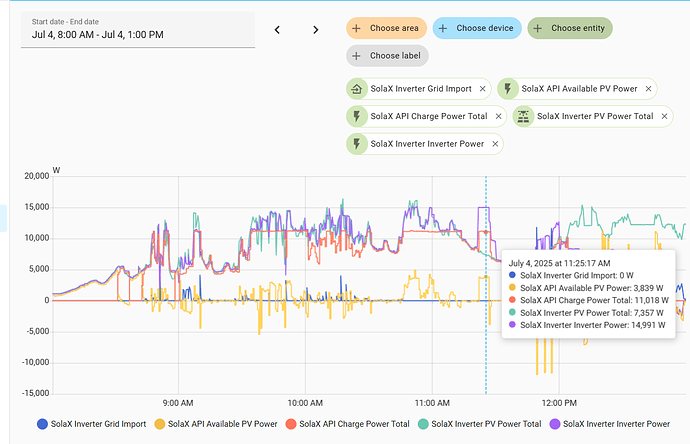The image size is (690, 444).
Task: Open SolaX API Available PV Power entity chip
Action: pos(579,89)
